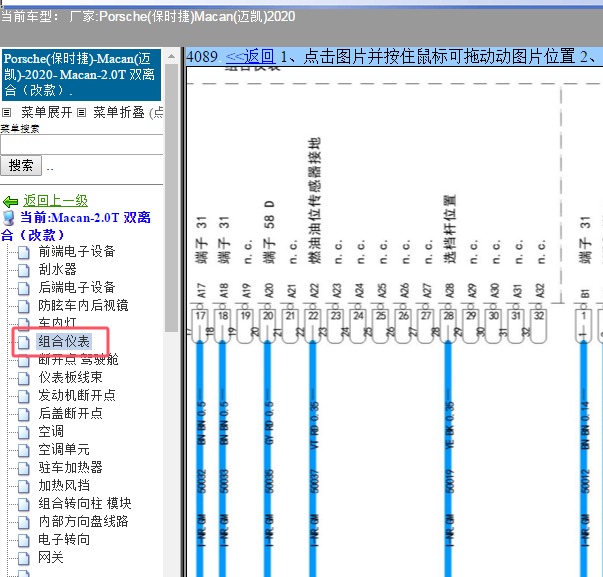
Task: Click the 返回上一级 green arrow icon
Action: [10, 202]
